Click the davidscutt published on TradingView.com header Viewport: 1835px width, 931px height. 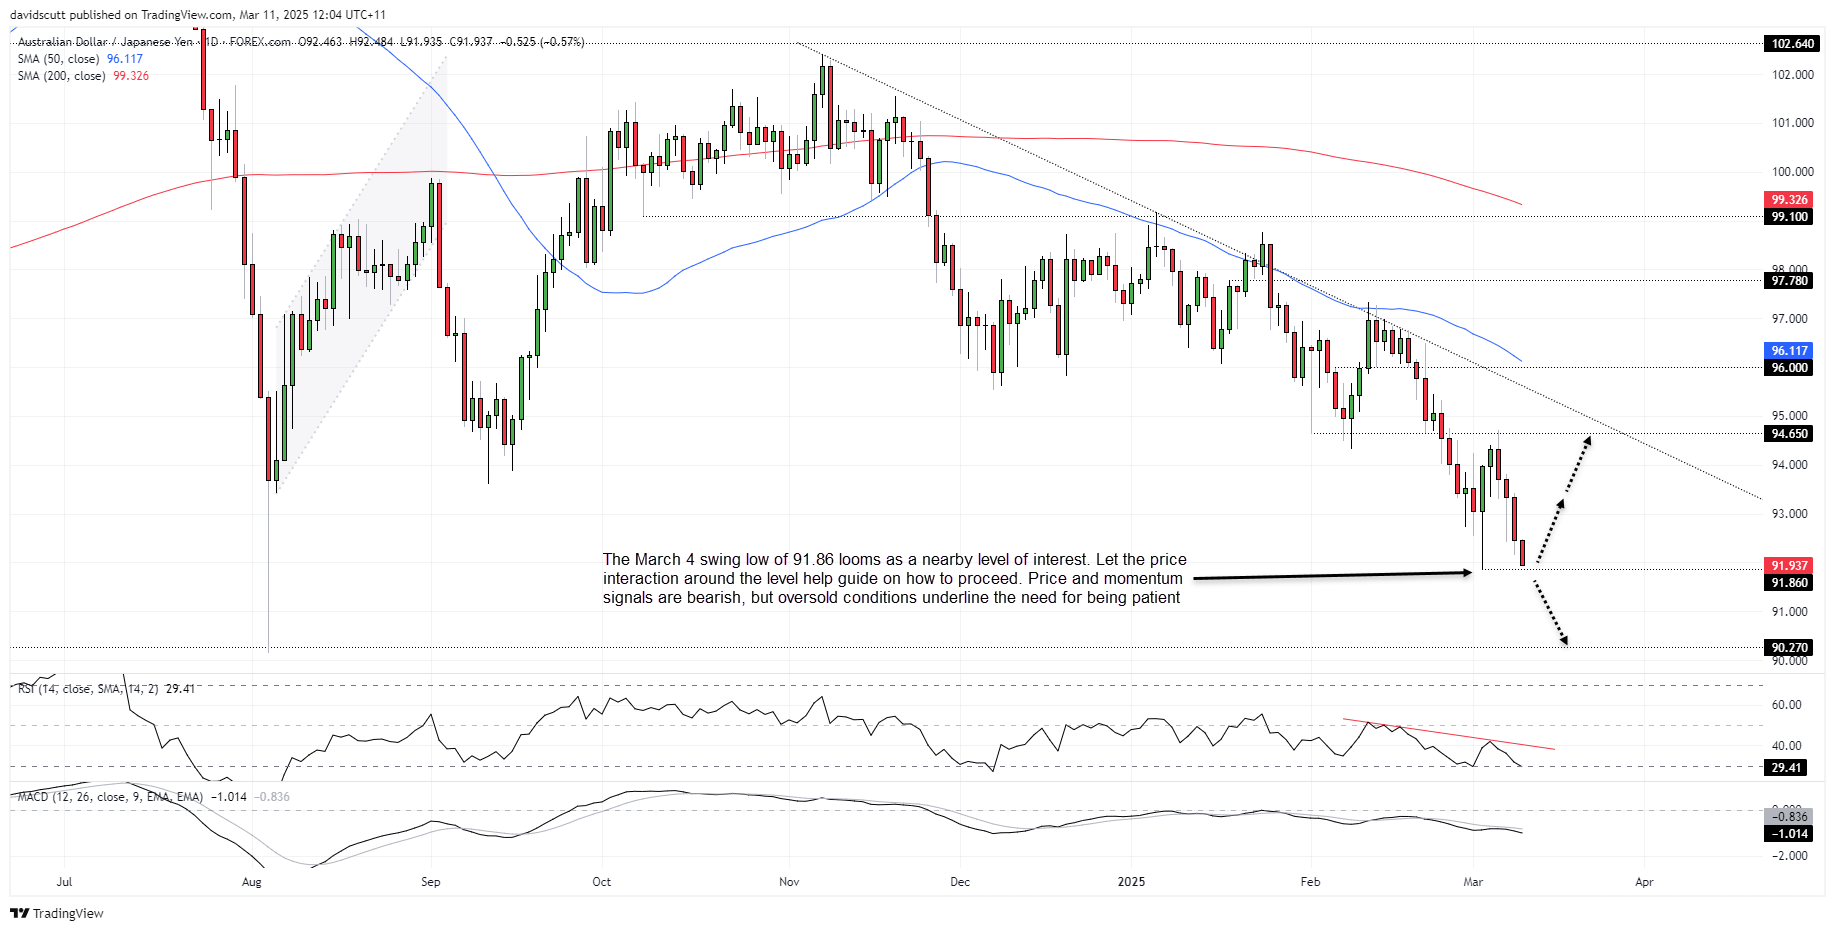click(x=198, y=15)
